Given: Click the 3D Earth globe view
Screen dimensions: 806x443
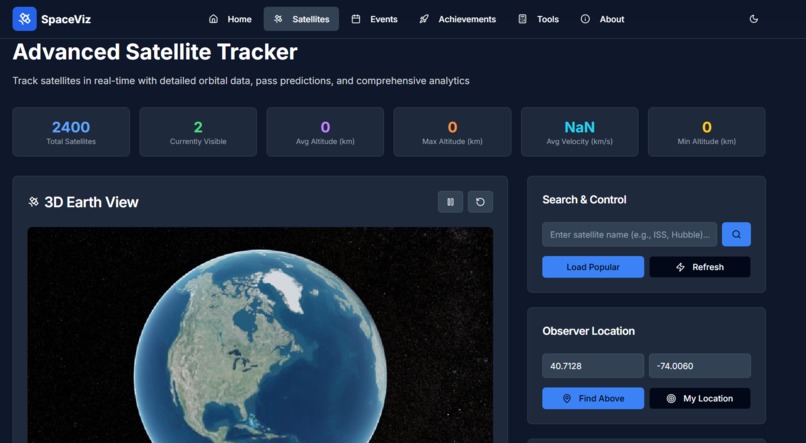Looking at the screenshot, I should pyautogui.click(x=260, y=335).
